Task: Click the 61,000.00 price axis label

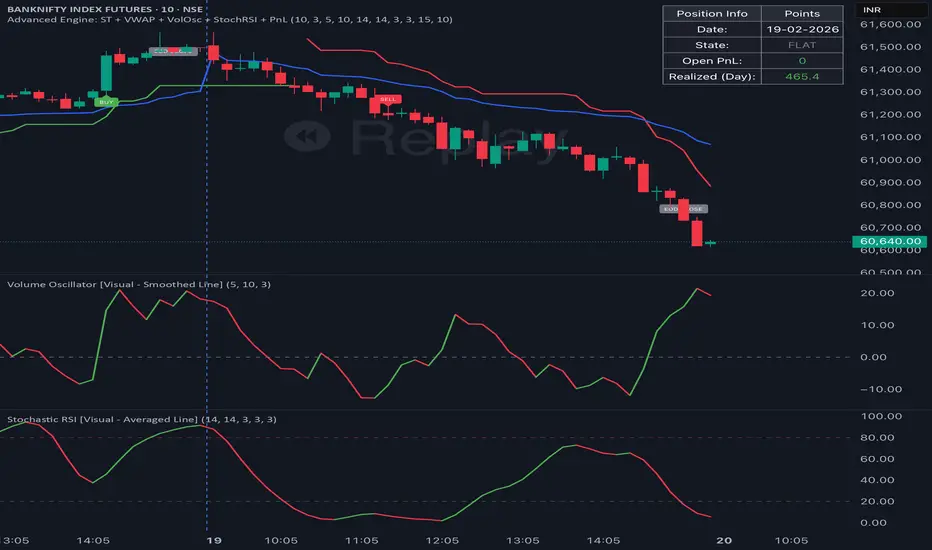Action: pos(890,160)
